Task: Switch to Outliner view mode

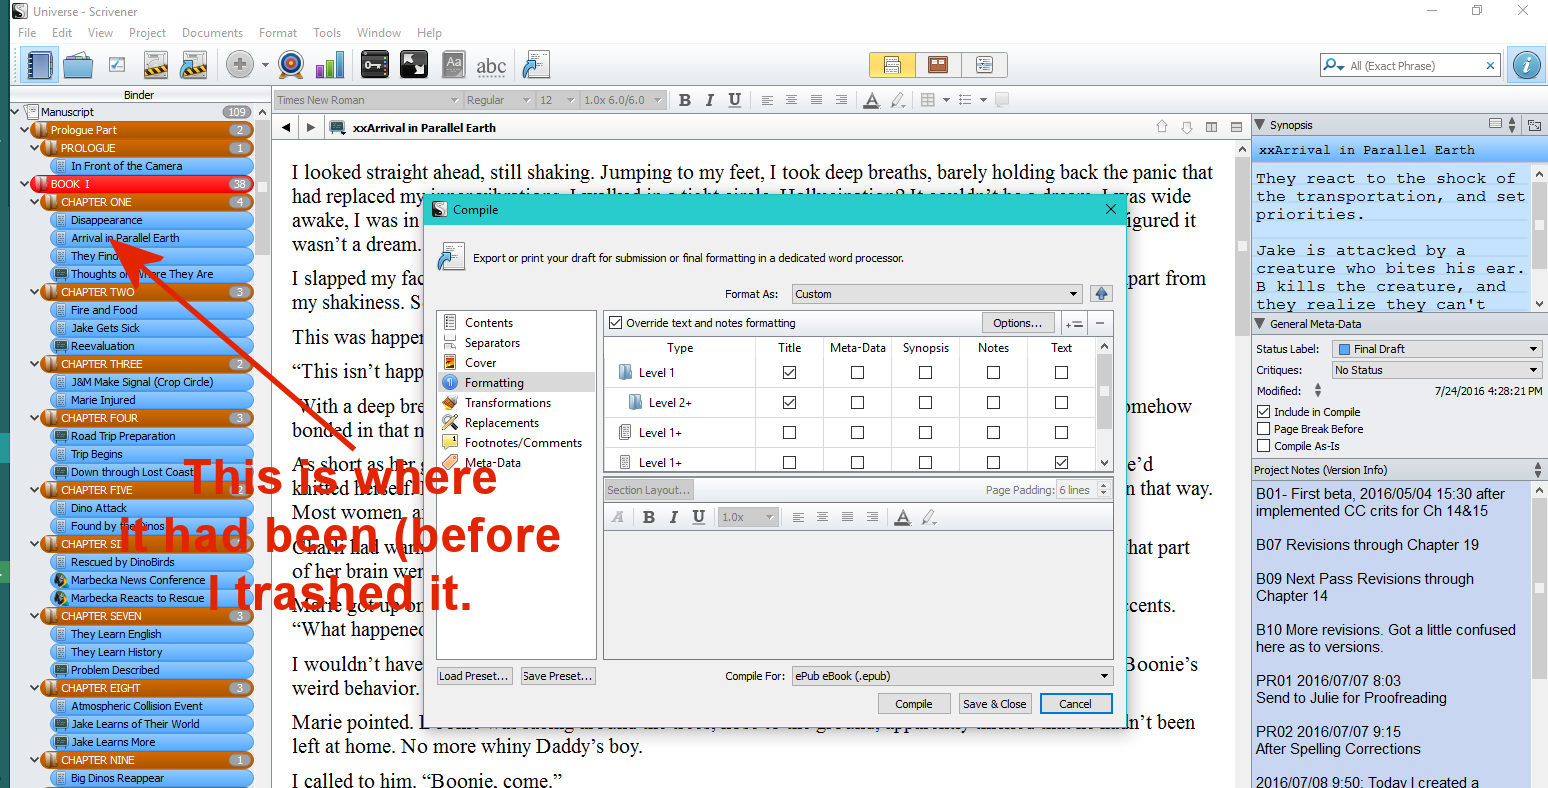Action: [984, 65]
